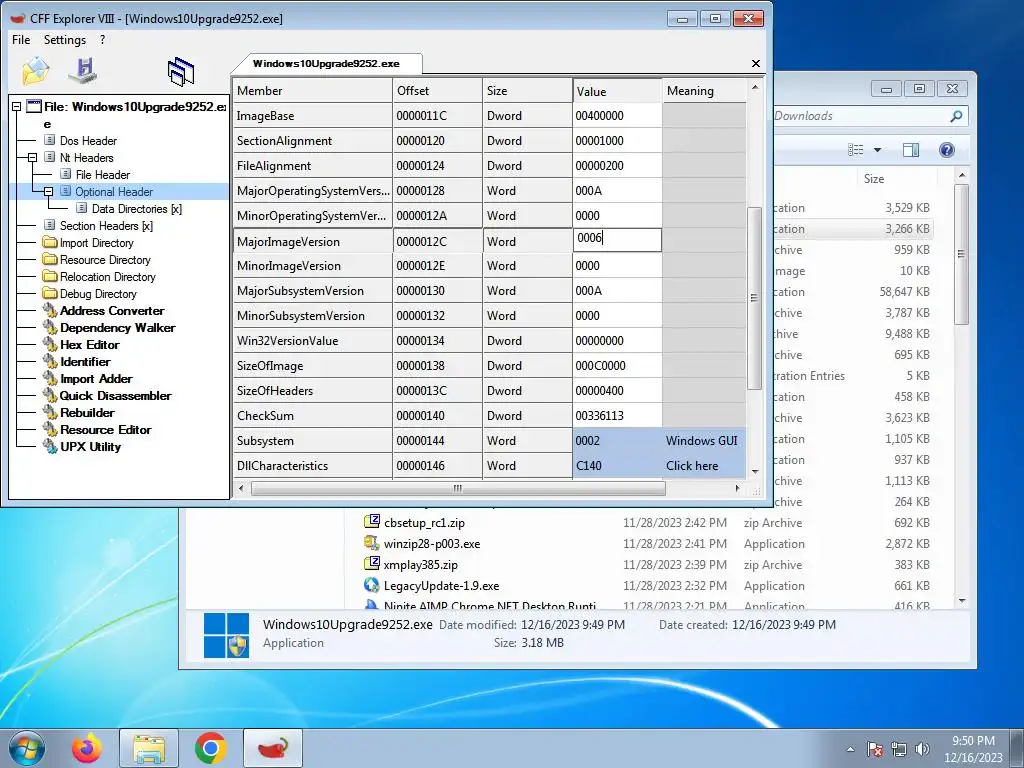Click the table scroll right arrow

[x=737, y=488]
